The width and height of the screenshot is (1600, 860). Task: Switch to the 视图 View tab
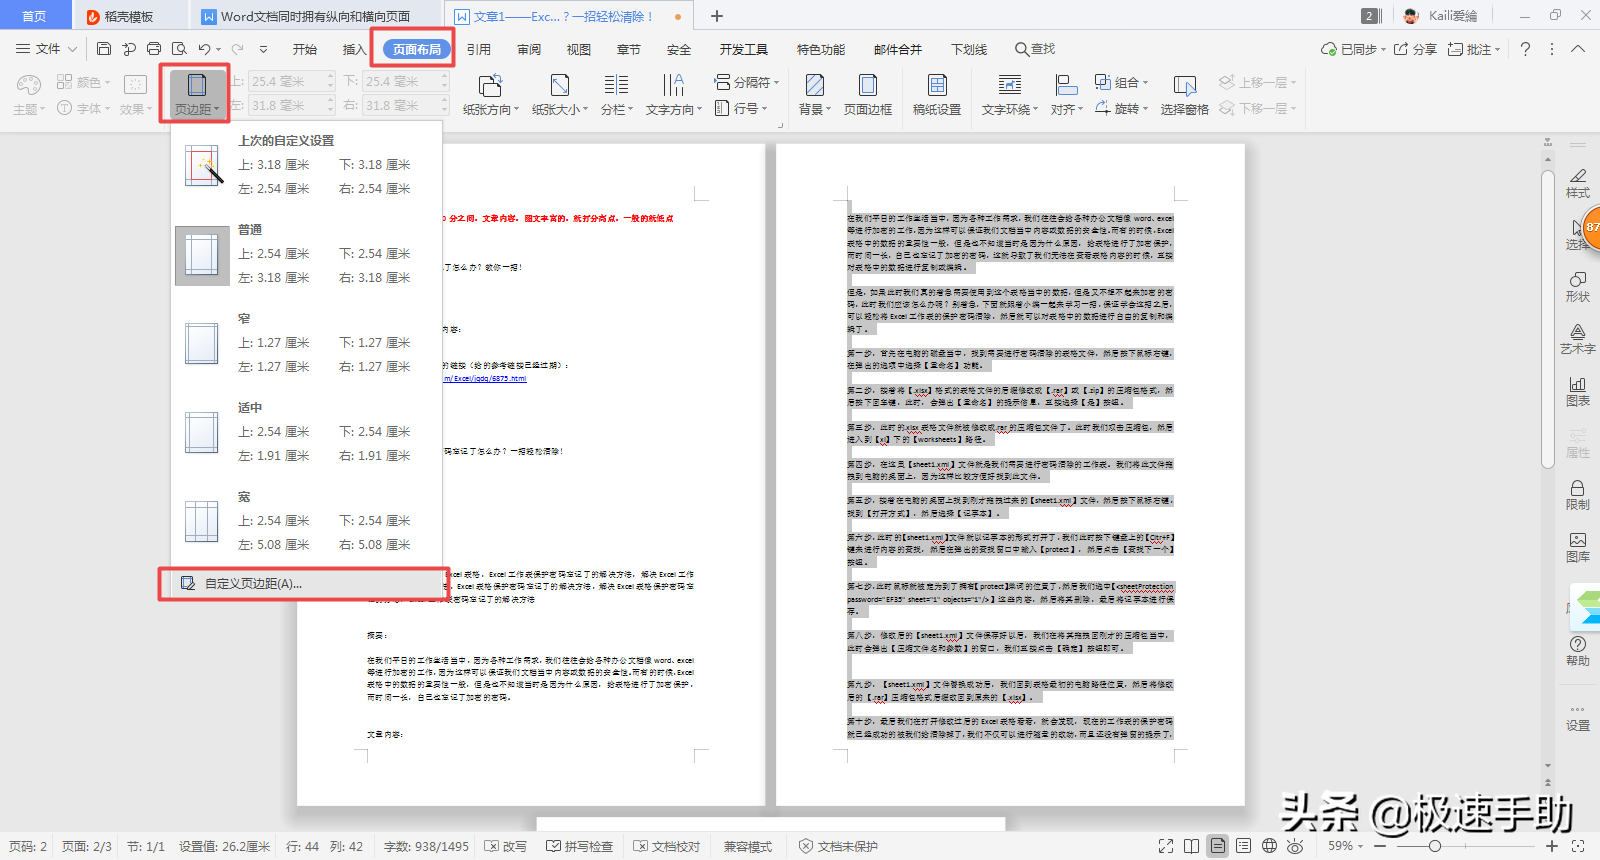coord(579,49)
